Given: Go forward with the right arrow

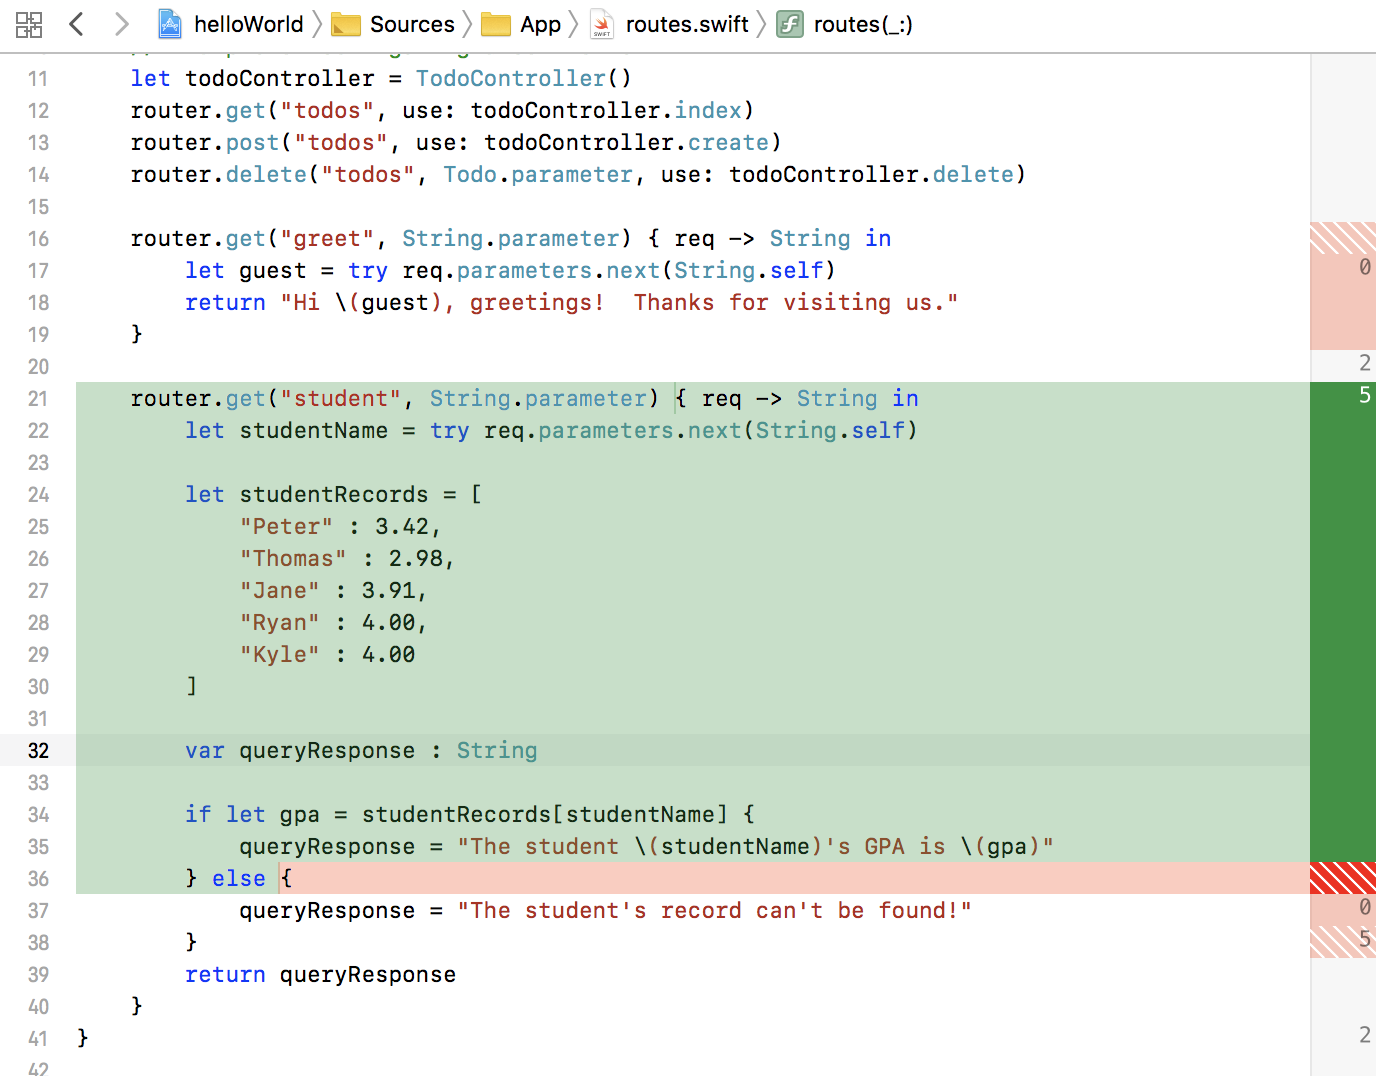Looking at the screenshot, I should (x=121, y=24).
